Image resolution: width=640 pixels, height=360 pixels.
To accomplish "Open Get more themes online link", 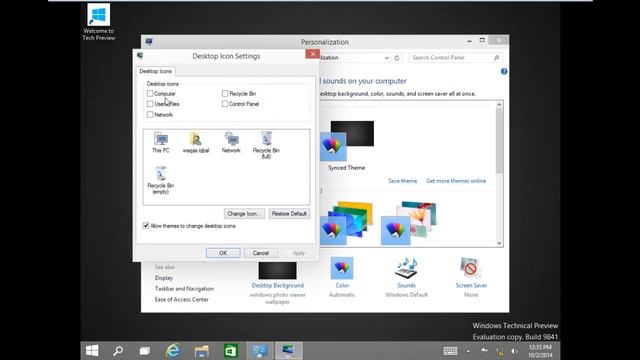I will tap(456, 181).
